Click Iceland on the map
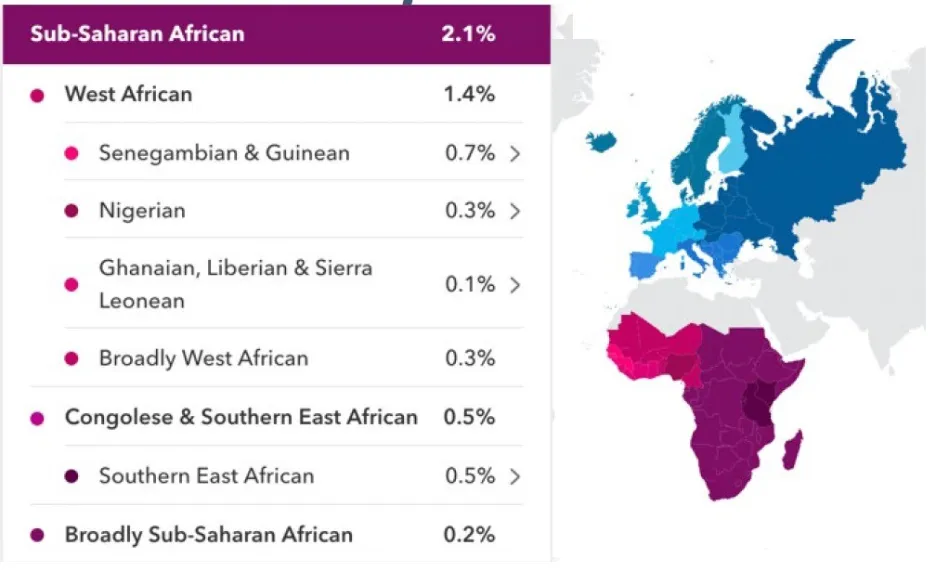Image resolution: width=936 pixels, height=570 pixels. point(602,142)
